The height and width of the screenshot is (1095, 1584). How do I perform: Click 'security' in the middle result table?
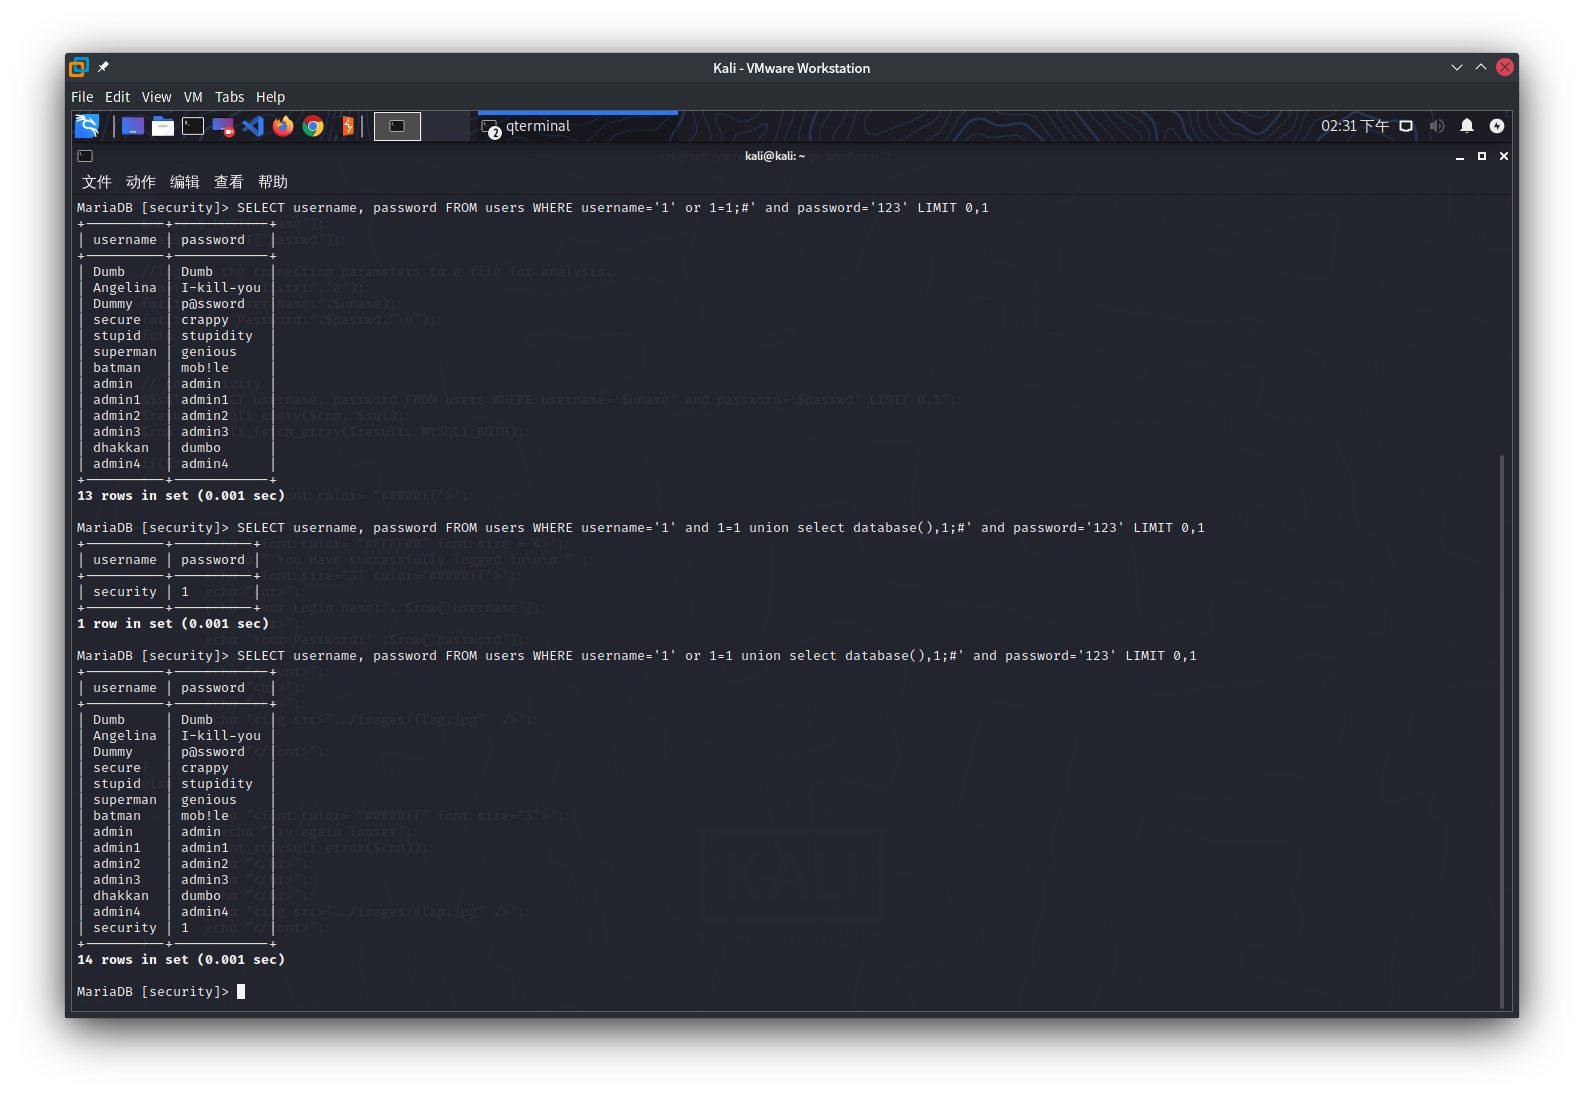coord(125,592)
